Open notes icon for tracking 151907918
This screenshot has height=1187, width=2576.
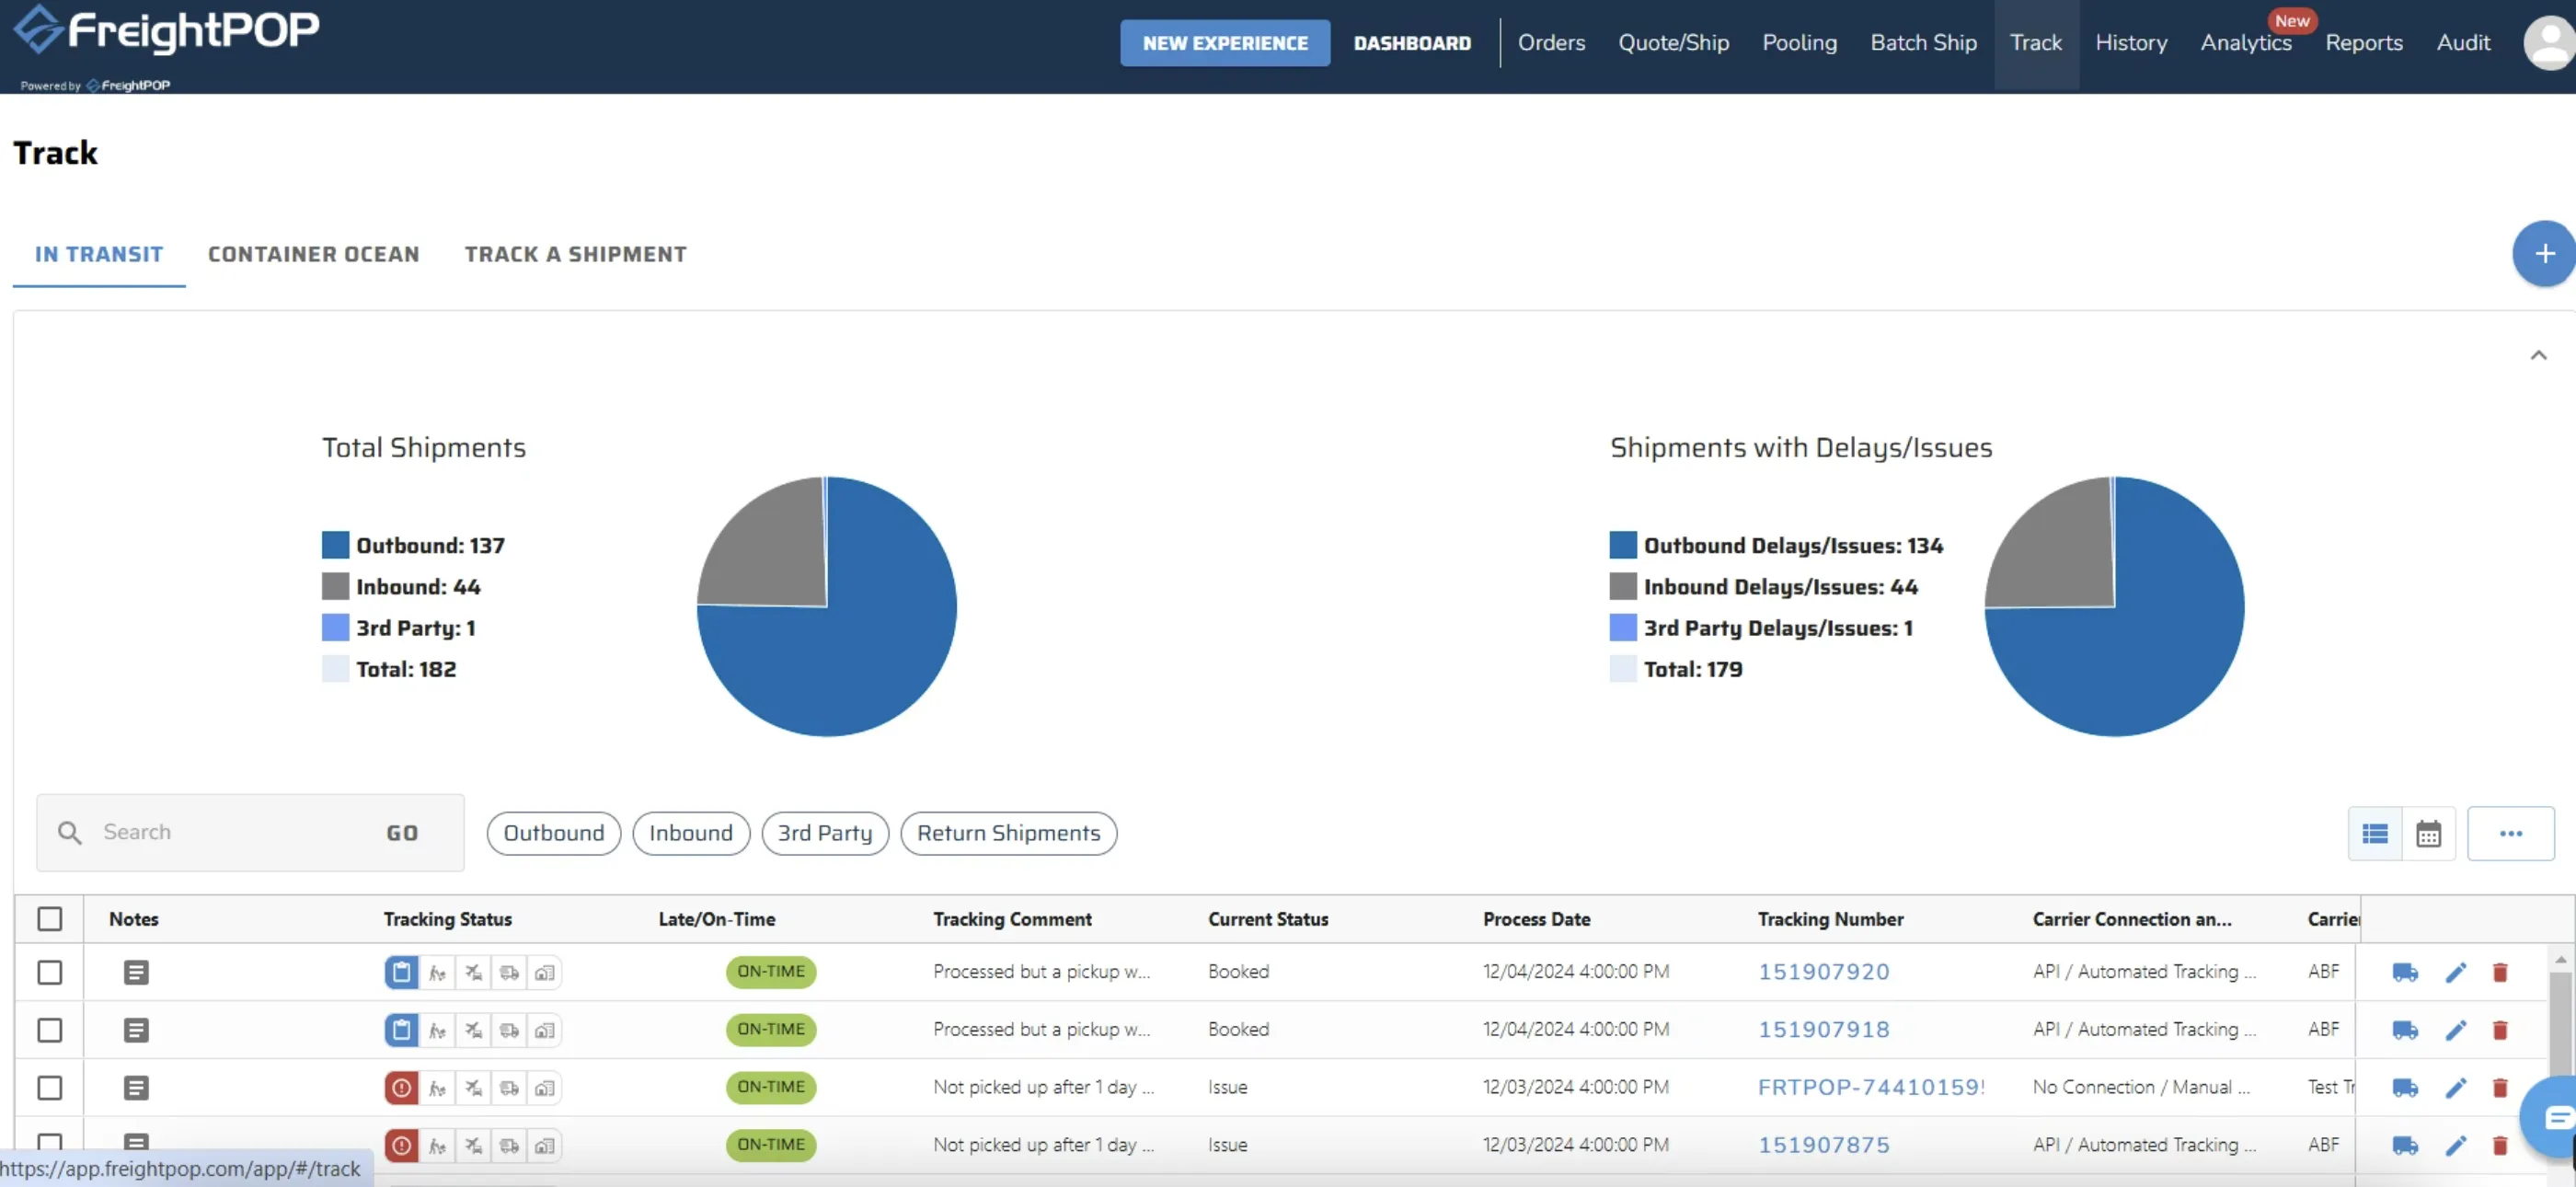click(x=136, y=1029)
